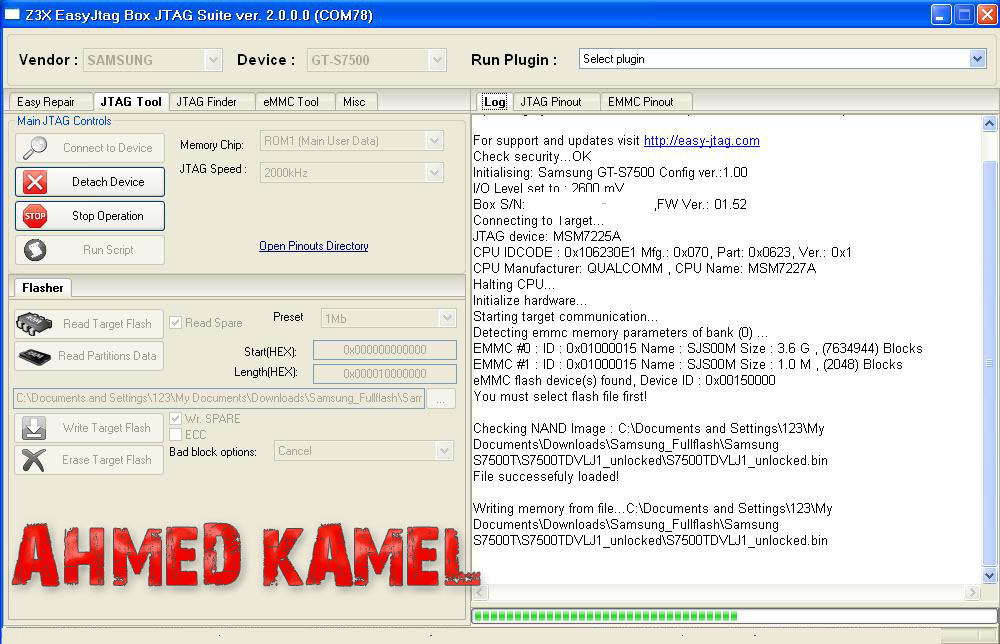
Task: Click the Start(HEX) input field
Action: 385,350
